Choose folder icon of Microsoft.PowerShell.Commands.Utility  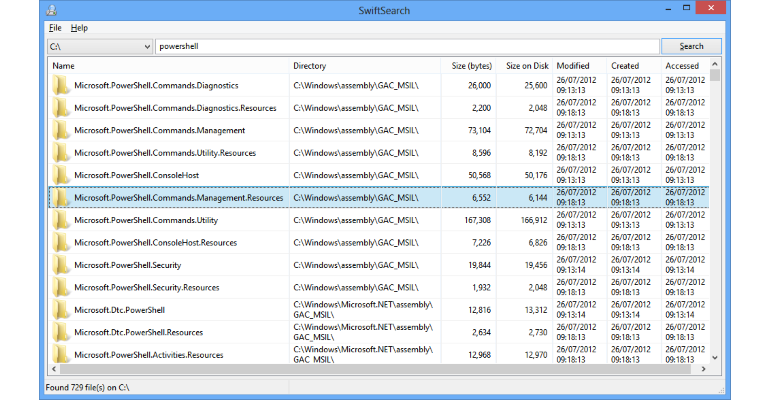(60, 220)
